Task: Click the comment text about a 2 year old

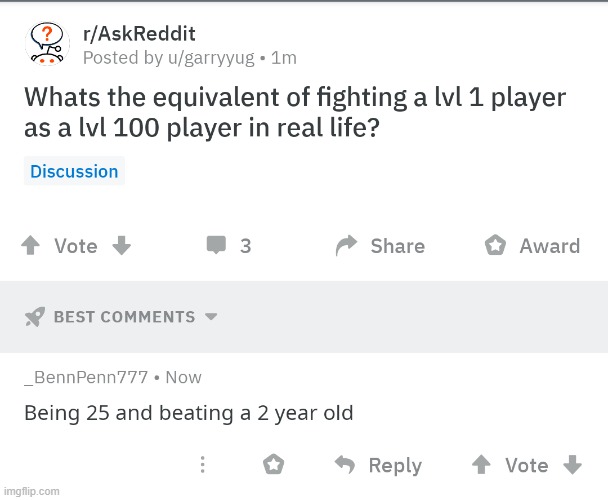Action: (188, 412)
